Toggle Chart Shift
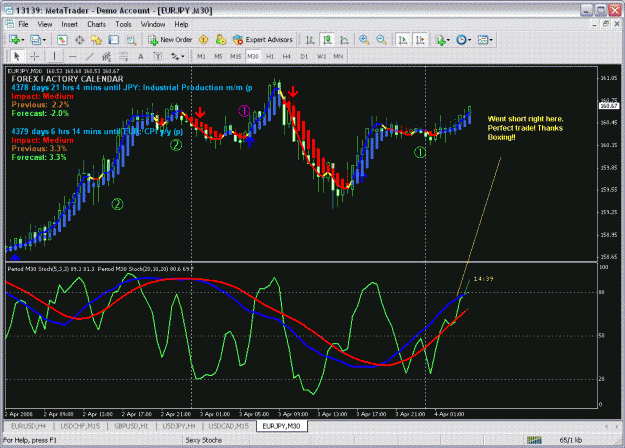This screenshot has width=625, height=448. point(420,40)
